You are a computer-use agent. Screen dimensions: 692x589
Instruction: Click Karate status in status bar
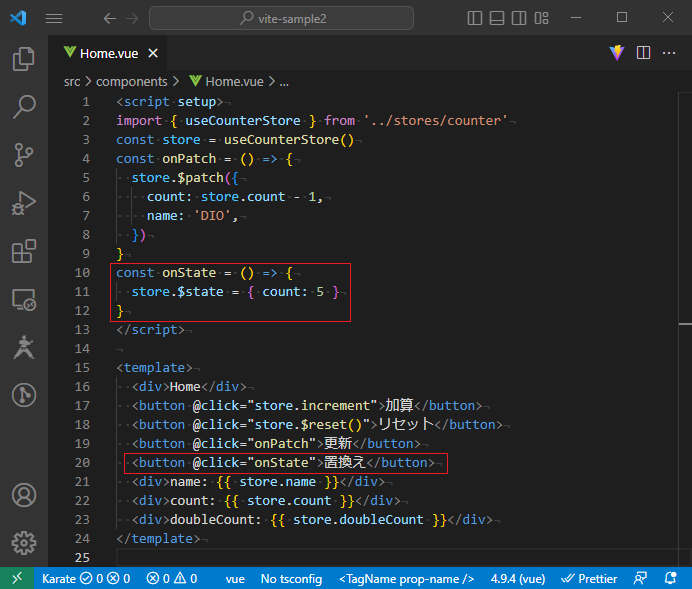(86, 578)
